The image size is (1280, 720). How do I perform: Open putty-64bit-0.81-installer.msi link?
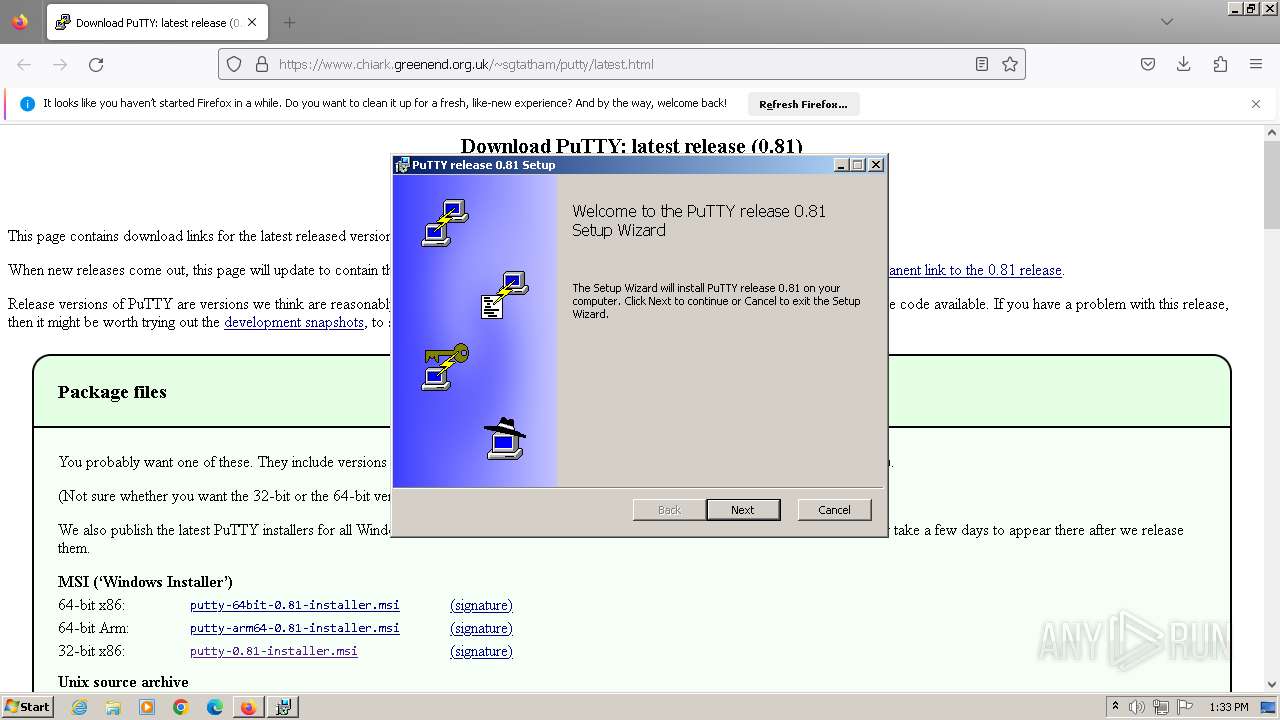point(295,605)
